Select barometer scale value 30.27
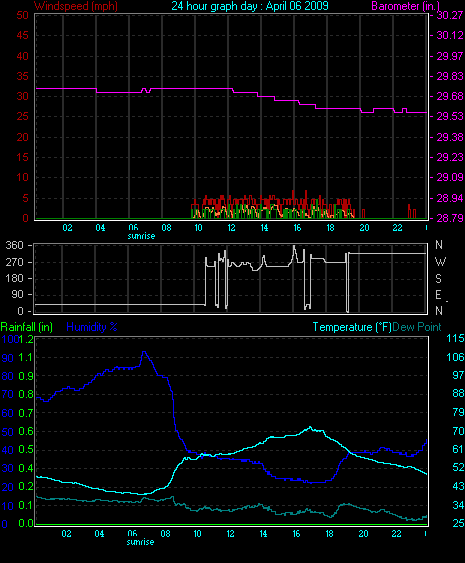This screenshot has height=563, width=465. (x=450, y=15)
